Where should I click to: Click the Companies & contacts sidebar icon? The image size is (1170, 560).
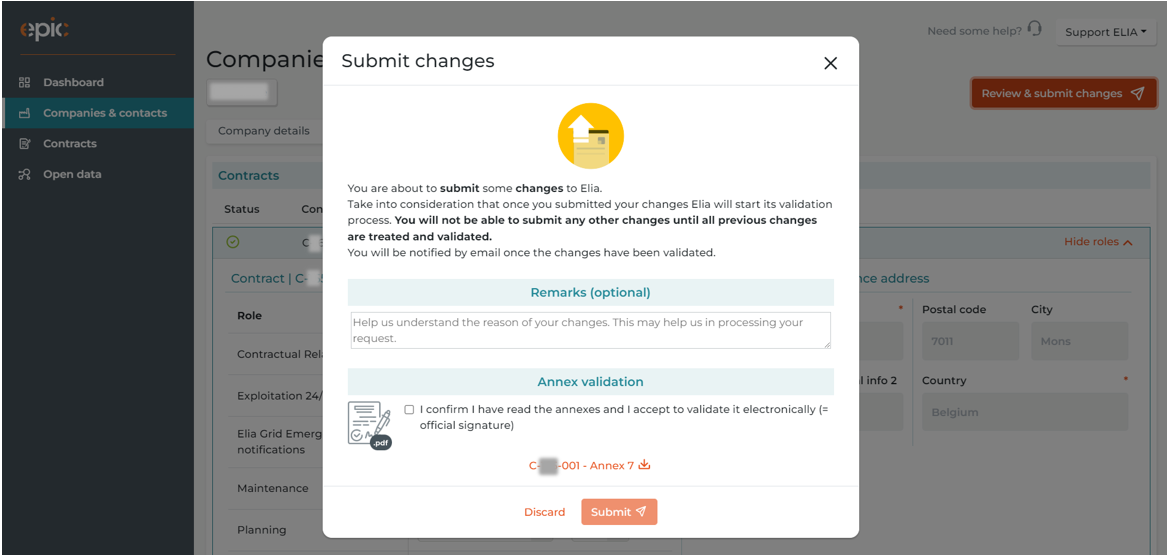(25, 113)
